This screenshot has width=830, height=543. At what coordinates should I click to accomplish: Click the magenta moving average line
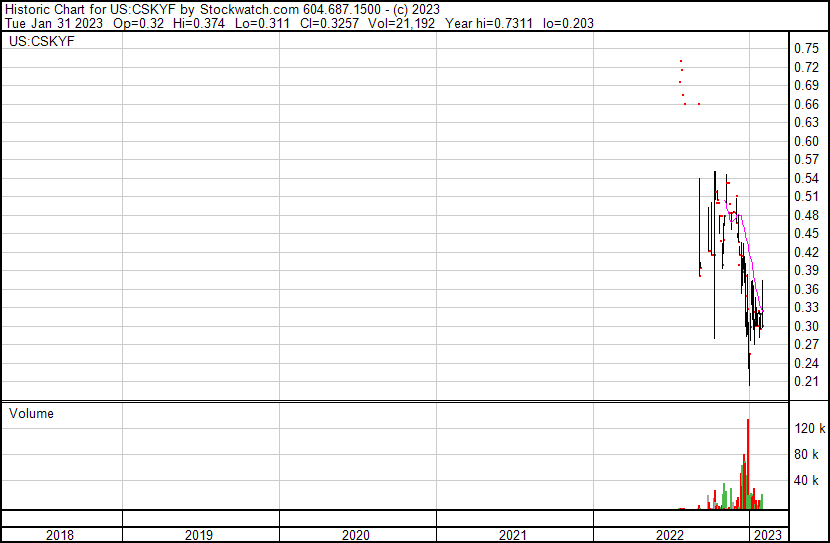[746, 248]
